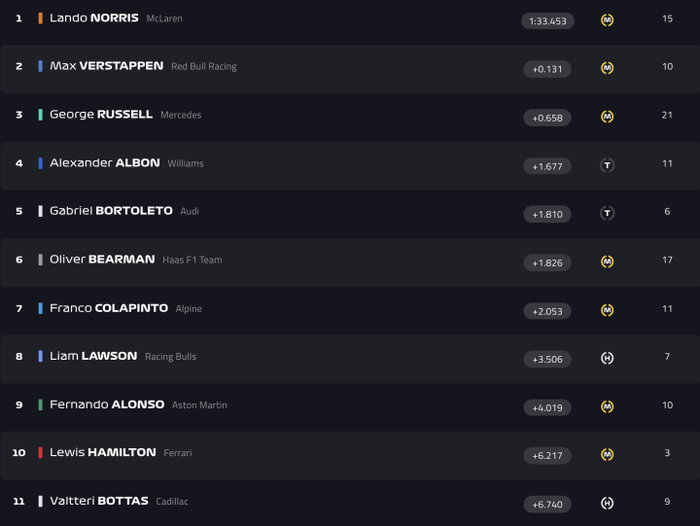Image resolution: width=700 pixels, height=526 pixels.
Task: Click the +6.217 gap badge for Hamilton
Action: (x=547, y=456)
